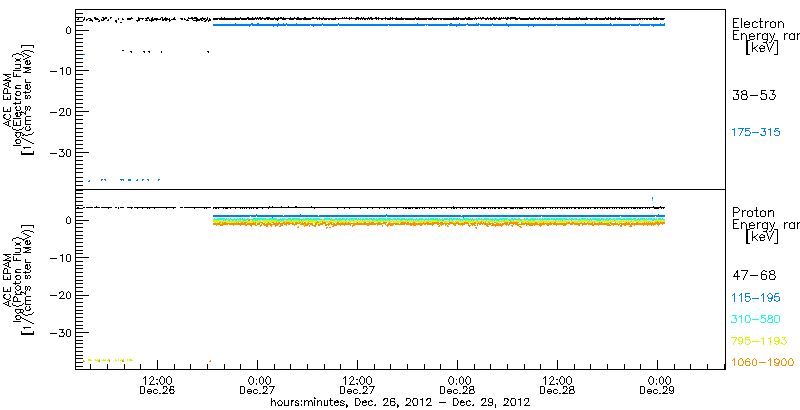Click the -10 tick on the electron flux axis
The height and width of the screenshot is (410, 800).
coord(63,70)
